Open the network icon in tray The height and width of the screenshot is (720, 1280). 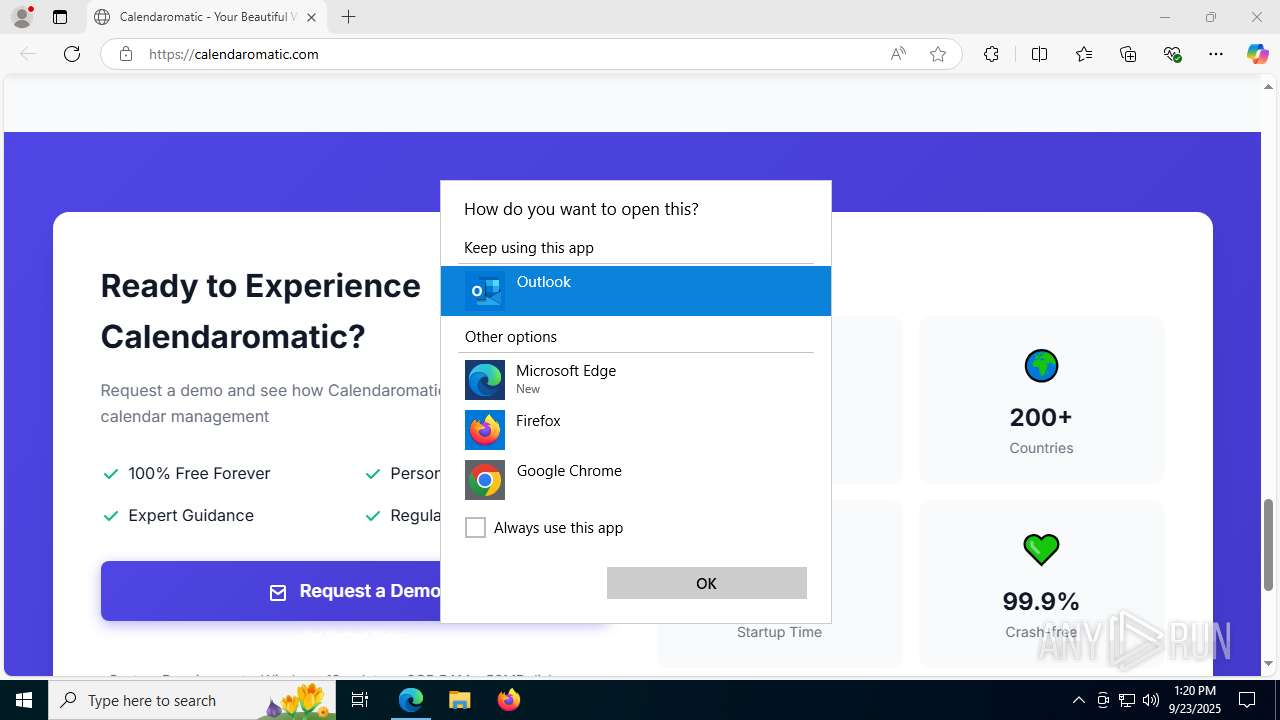[x=1127, y=700]
